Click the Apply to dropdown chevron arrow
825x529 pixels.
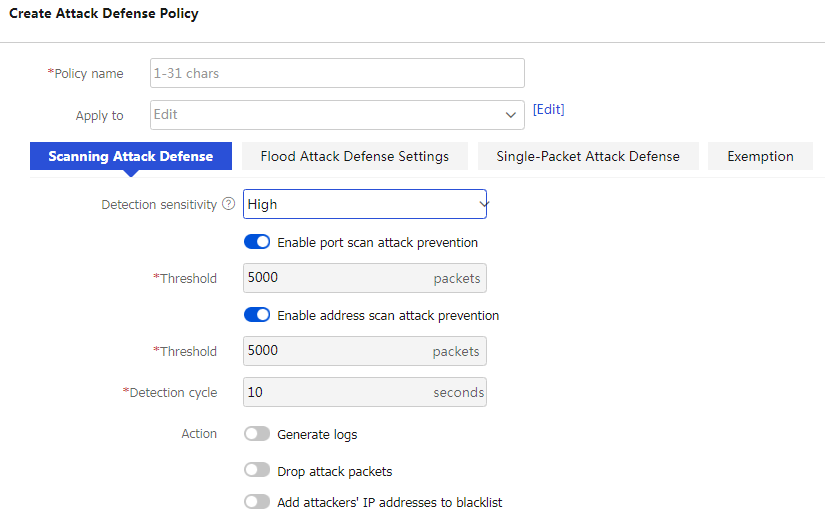point(510,115)
